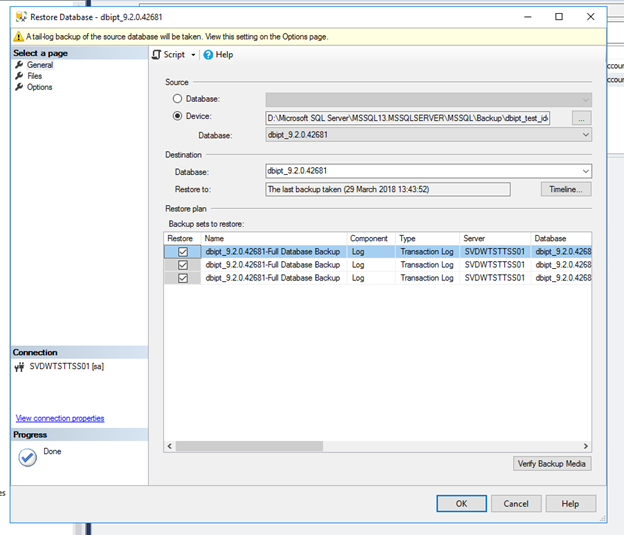Expand the Destination Database combo box
This screenshot has height=535, width=624.
586,171
